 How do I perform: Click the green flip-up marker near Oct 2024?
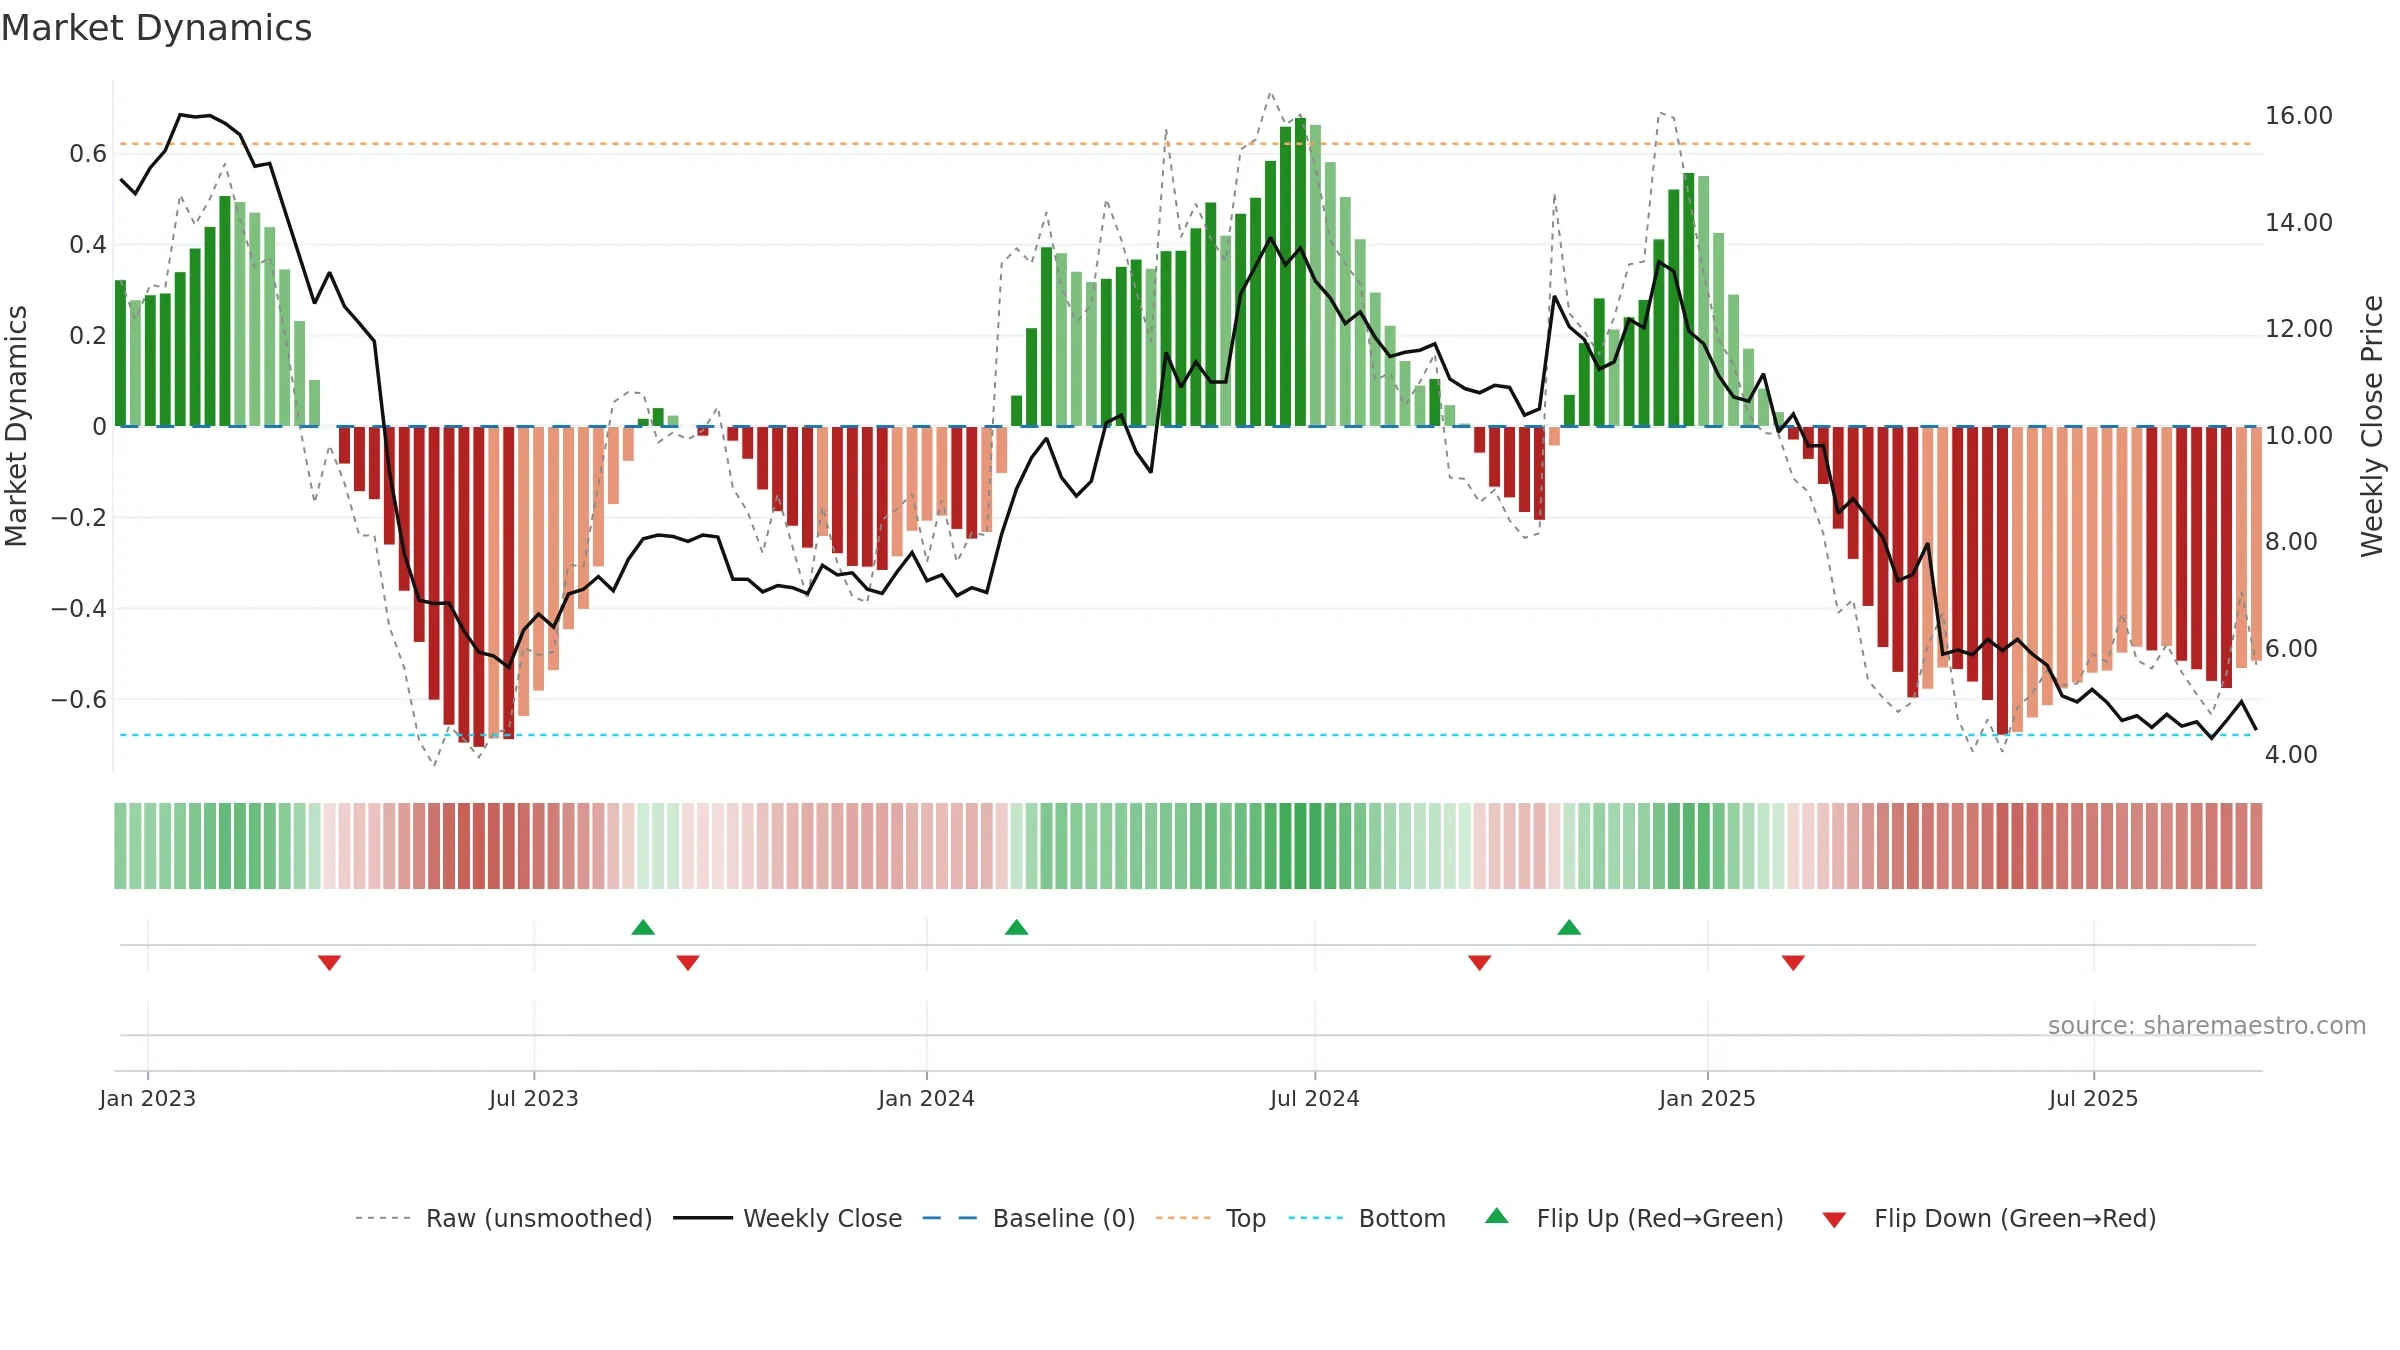[x=1569, y=927]
